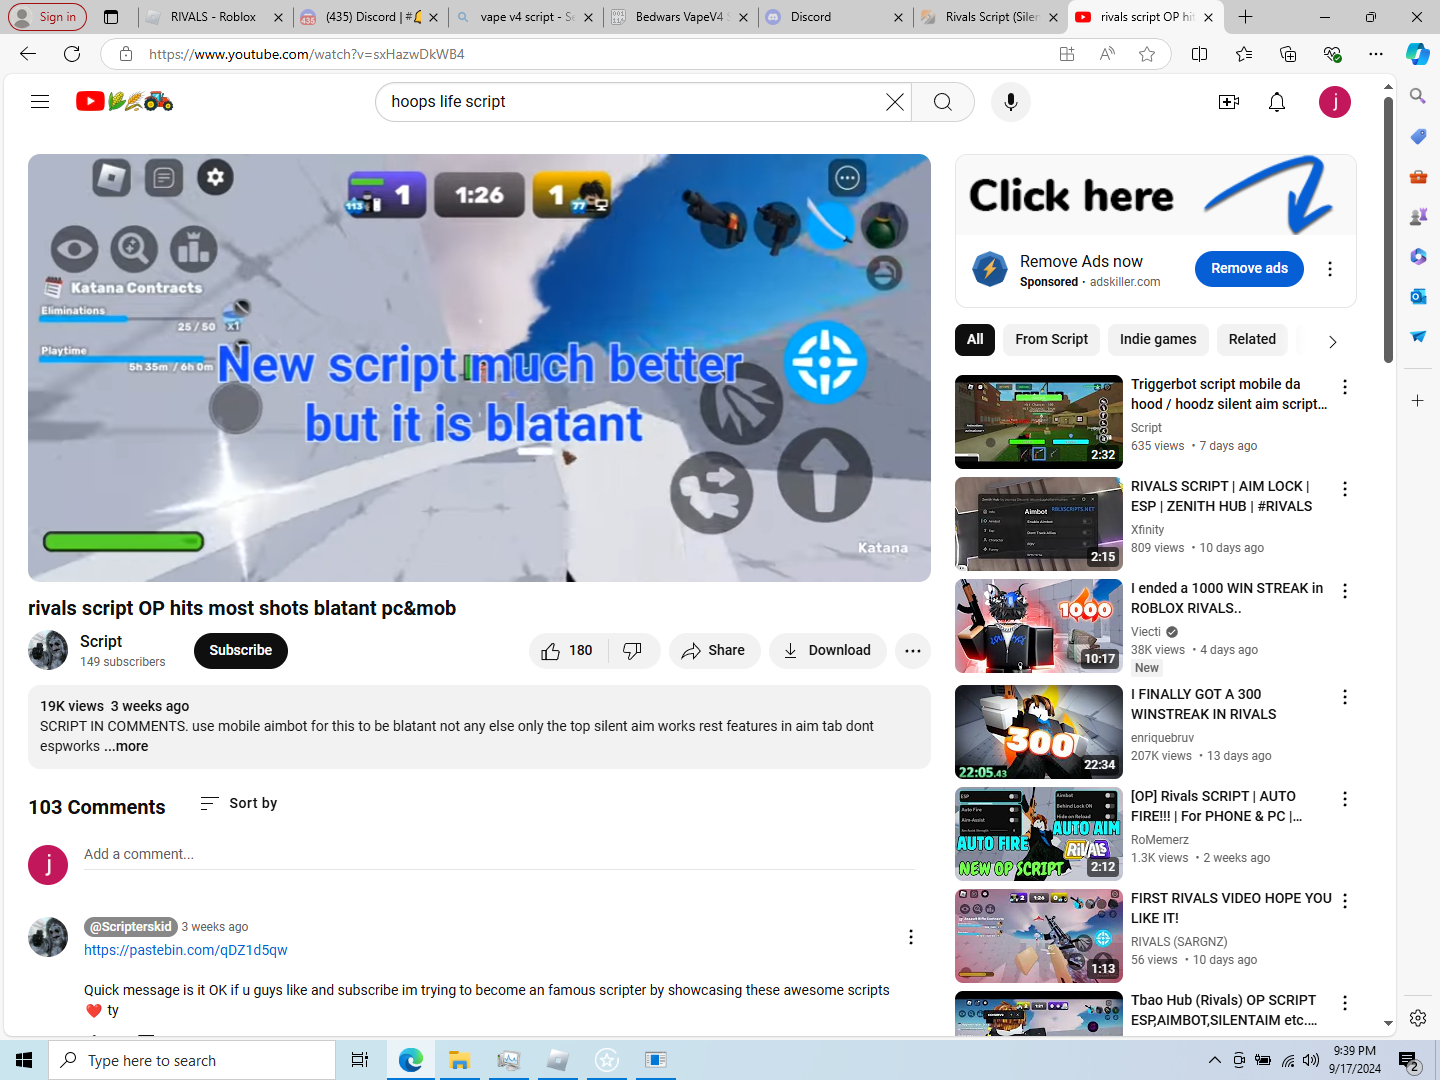
Task: Open the YouTube guide hamburger menu
Action: 40,101
